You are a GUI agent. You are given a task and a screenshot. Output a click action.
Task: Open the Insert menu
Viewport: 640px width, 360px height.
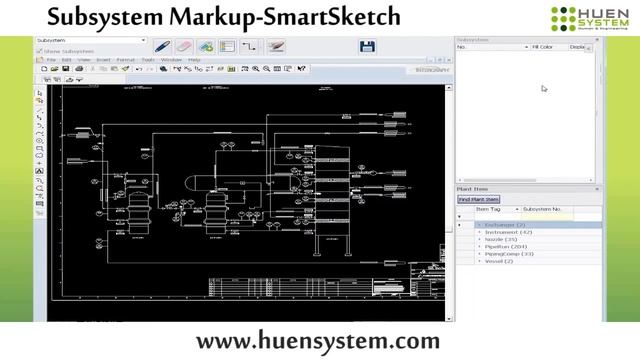(x=103, y=60)
